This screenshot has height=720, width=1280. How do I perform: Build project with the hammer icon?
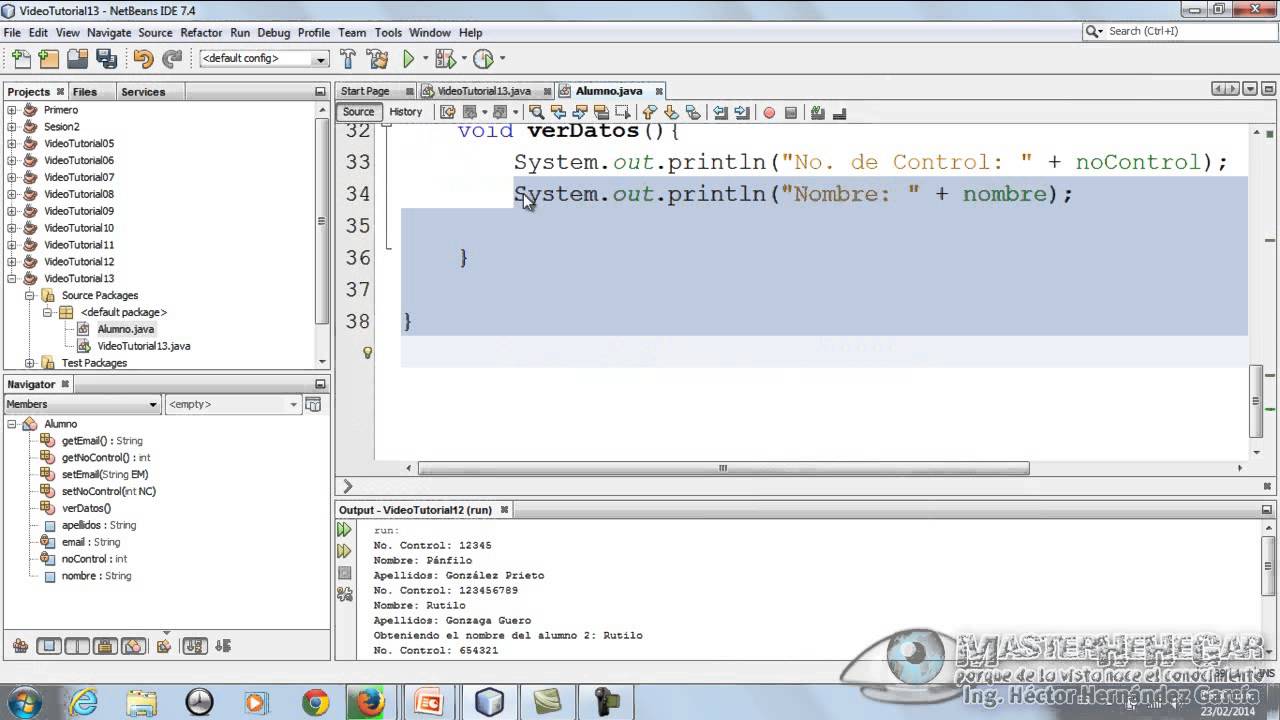[x=348, y=59]
